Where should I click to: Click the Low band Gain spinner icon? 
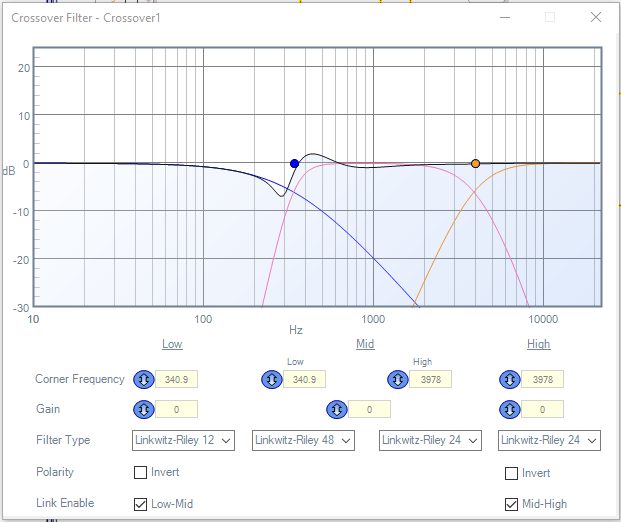[x=143, y=410]
